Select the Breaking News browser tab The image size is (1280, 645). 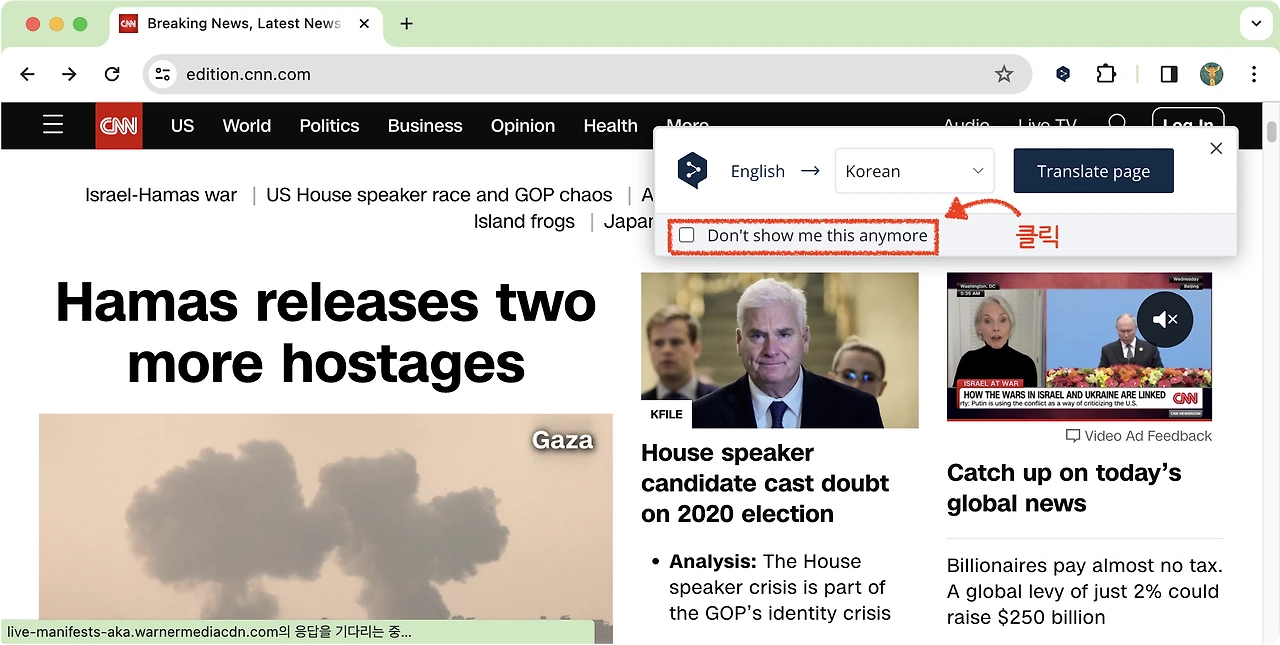(x=245, y=24)
